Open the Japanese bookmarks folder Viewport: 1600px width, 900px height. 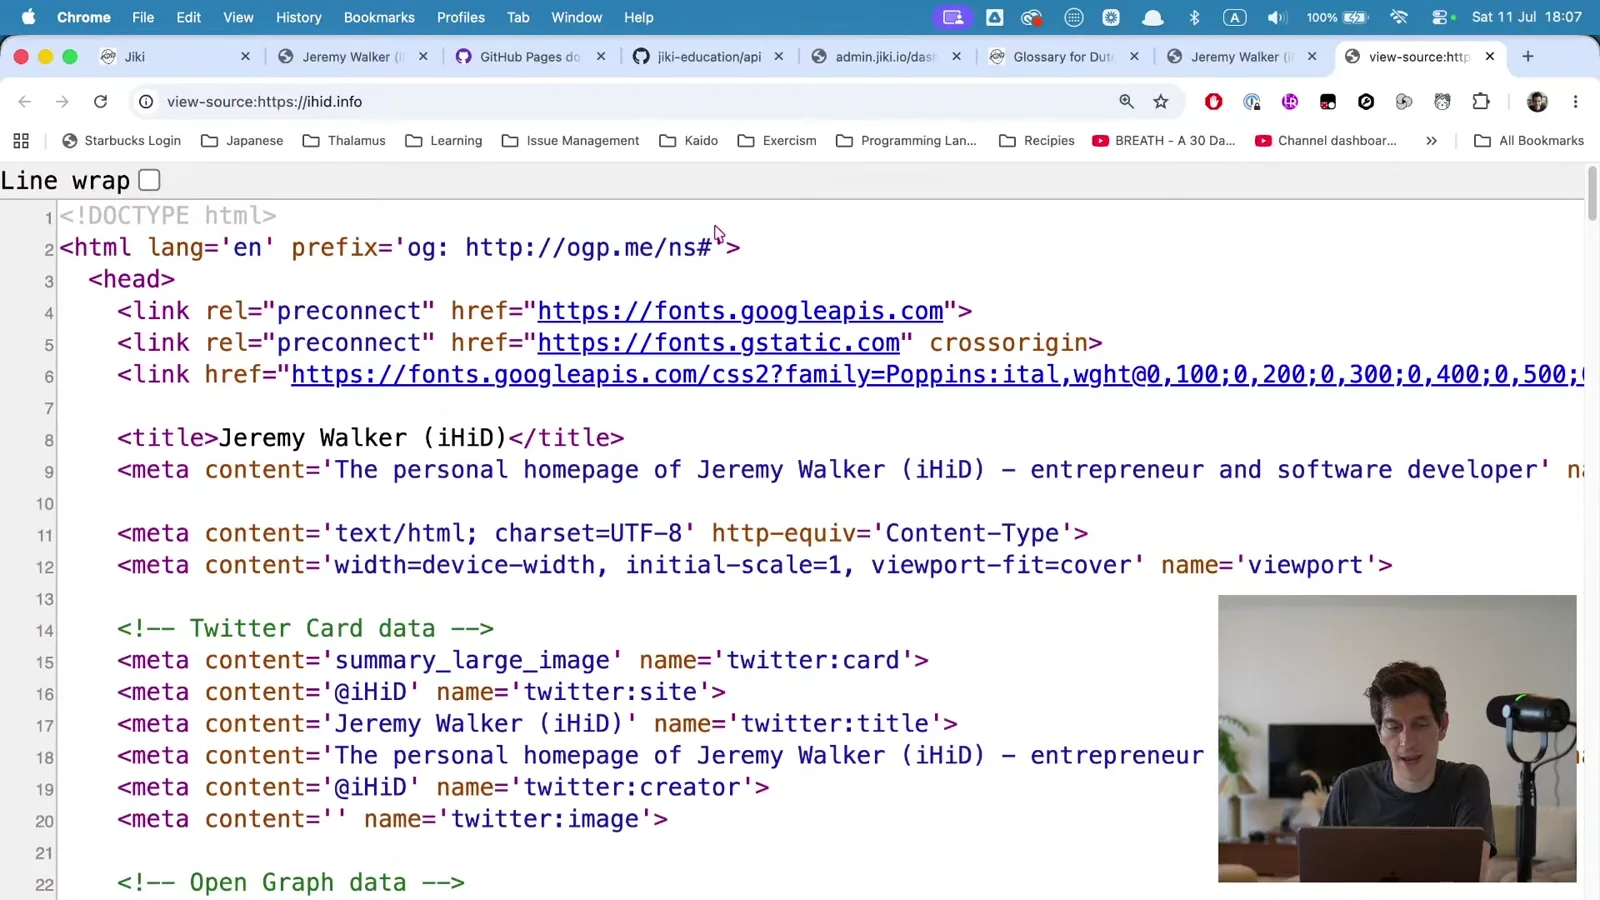(x=242, y=141)
